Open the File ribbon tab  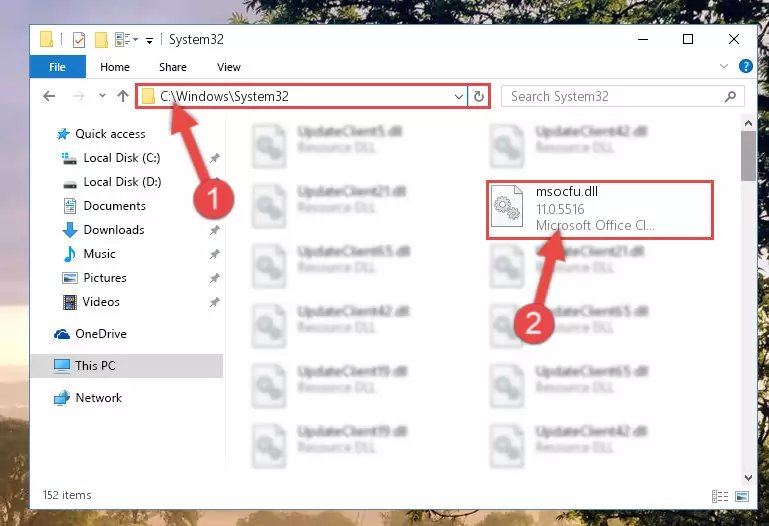(57, 67)
